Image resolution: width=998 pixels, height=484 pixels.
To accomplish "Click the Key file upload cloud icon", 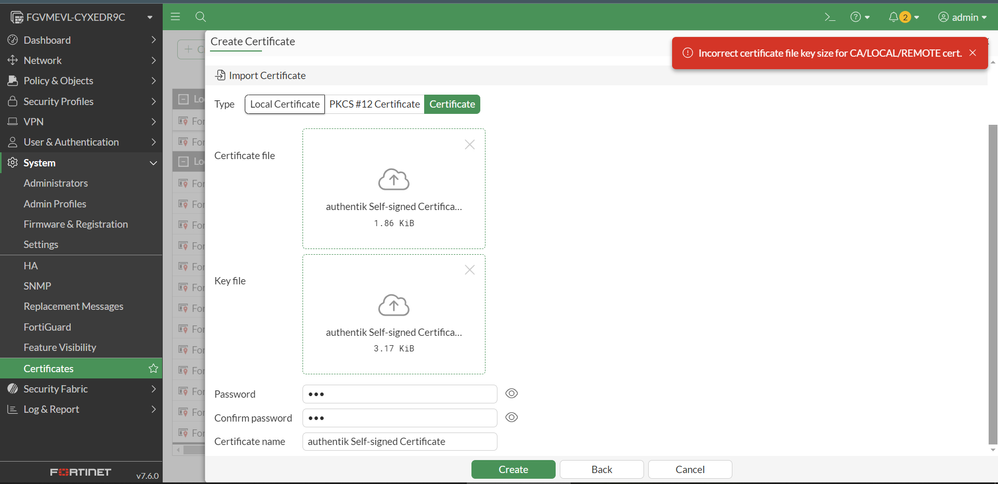I will pyautogui.click(x=394, y=306).
